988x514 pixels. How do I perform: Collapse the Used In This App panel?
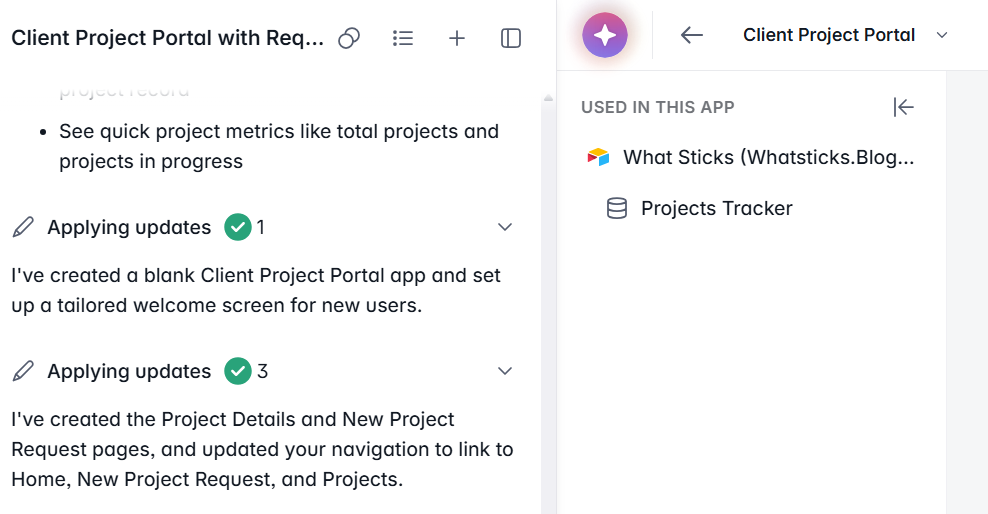(904, 107)
